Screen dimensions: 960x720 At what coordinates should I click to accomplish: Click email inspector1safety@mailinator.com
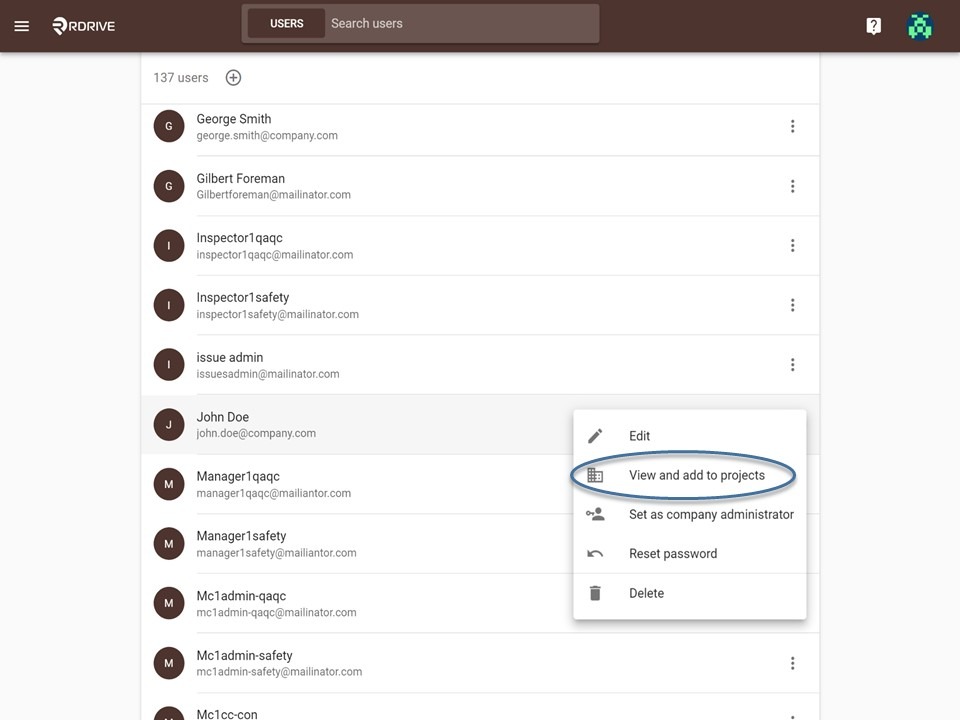coord(277,314)
